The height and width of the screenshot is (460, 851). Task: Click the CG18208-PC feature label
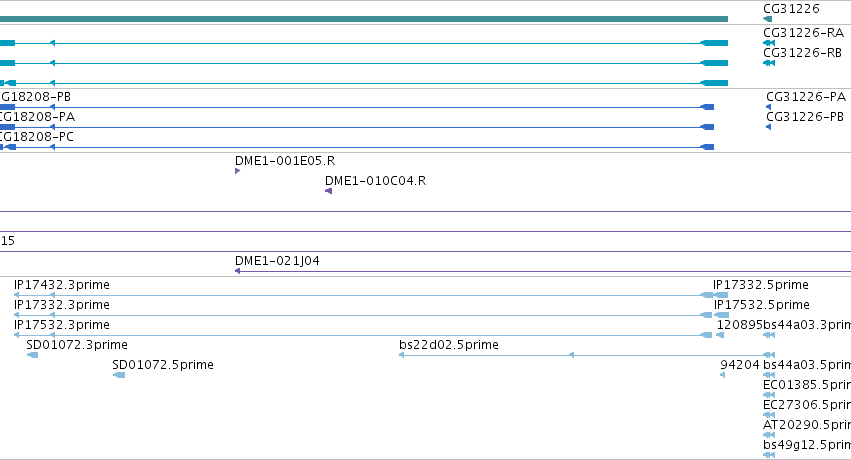36,137
